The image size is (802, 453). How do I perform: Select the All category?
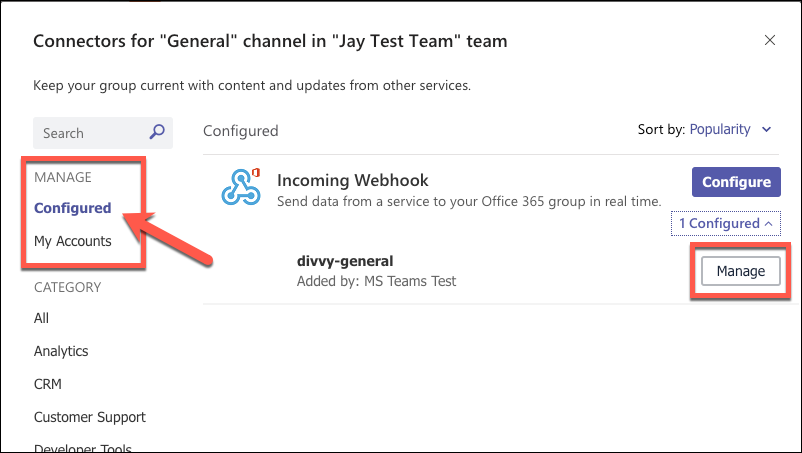(41, 318)
